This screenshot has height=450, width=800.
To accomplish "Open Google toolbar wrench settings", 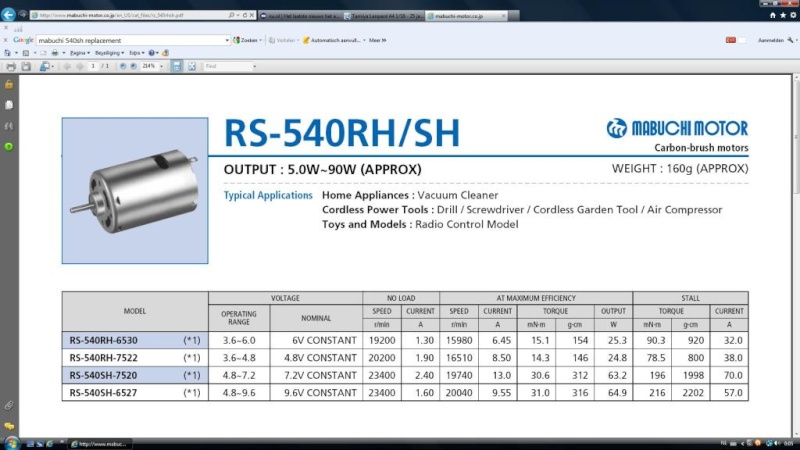I will click(x=790, y=40).
